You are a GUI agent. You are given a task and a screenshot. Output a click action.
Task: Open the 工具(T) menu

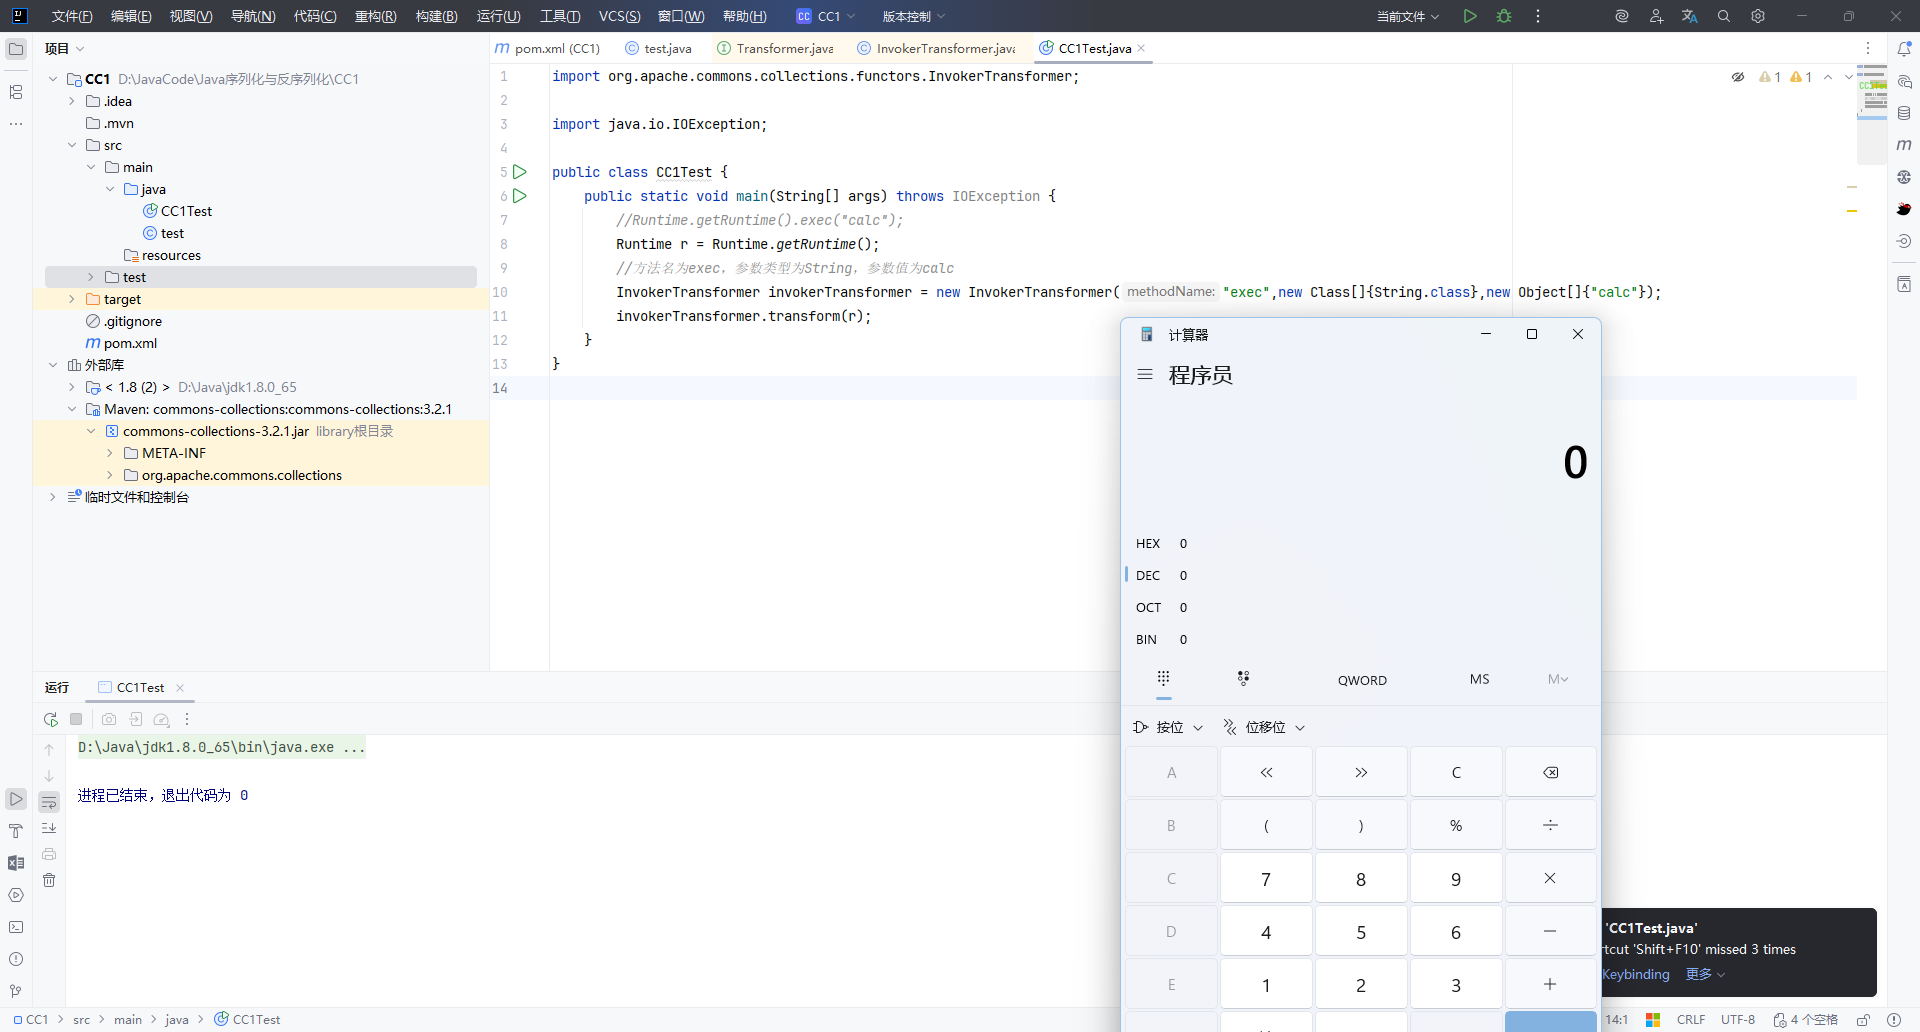560,16
